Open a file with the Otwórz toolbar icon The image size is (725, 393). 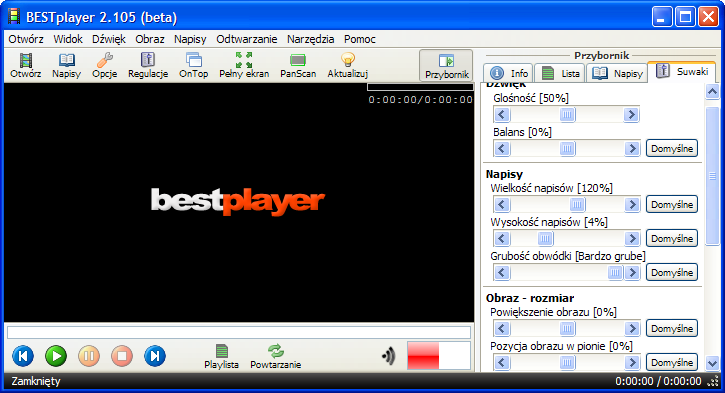[26, 65]
